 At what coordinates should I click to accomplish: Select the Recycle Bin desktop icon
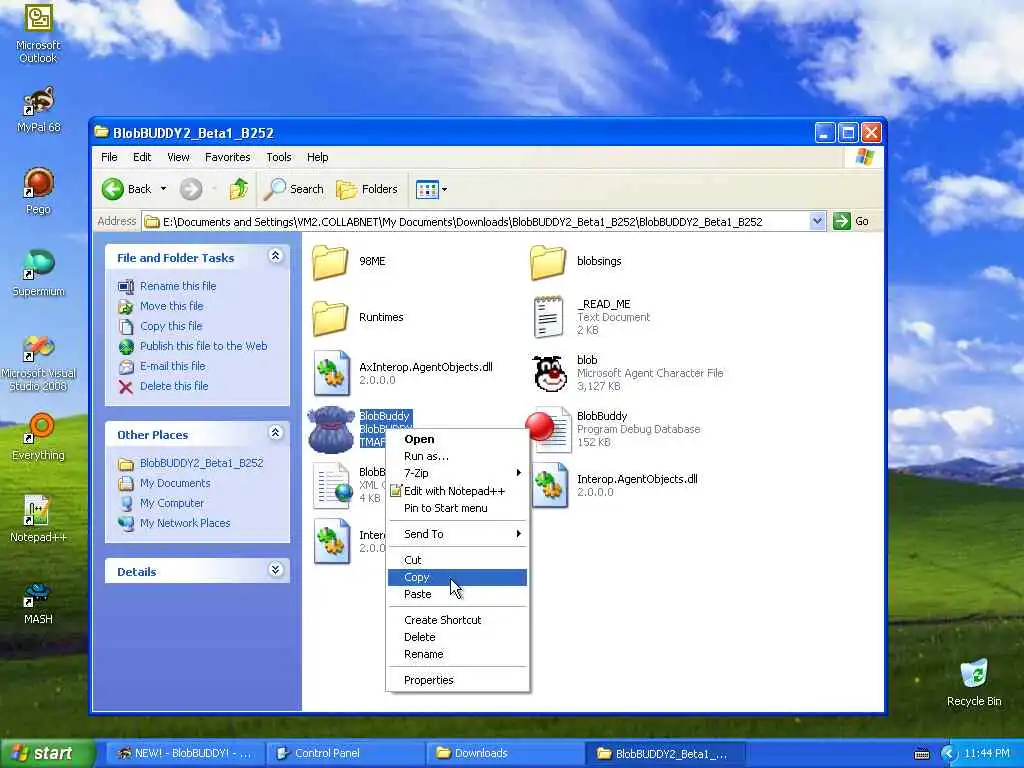(x=974, y=682)
